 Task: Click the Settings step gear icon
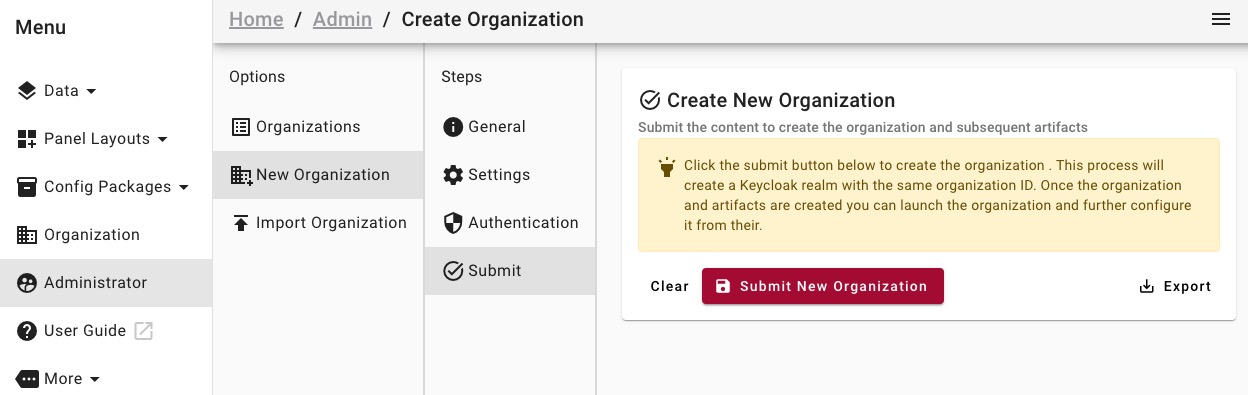pos(453,175)
